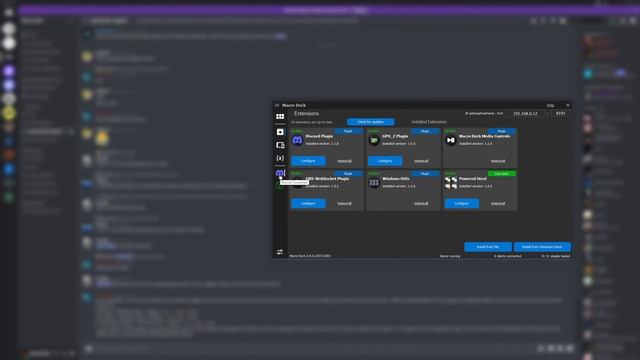This screenshot has width=640, height=360.
Task: Click the Discord Plugin logo icon
Action: [298, 140]
